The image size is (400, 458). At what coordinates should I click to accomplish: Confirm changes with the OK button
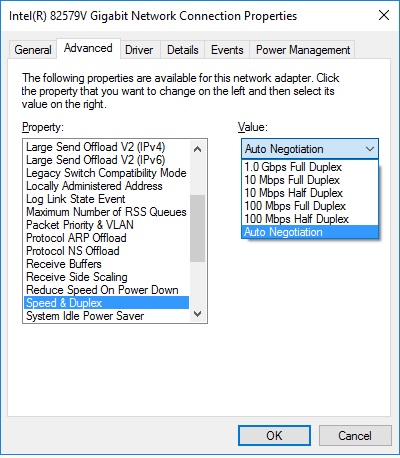pyautogui.click(x=274, y=435)
